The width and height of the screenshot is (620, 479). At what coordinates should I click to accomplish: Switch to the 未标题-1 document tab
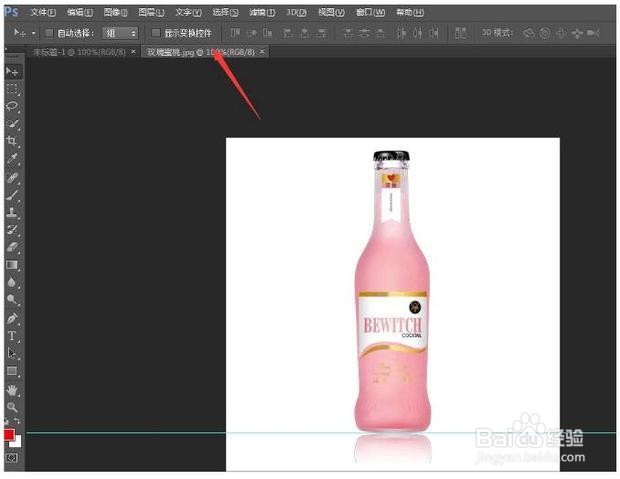(x=79, y=52)
